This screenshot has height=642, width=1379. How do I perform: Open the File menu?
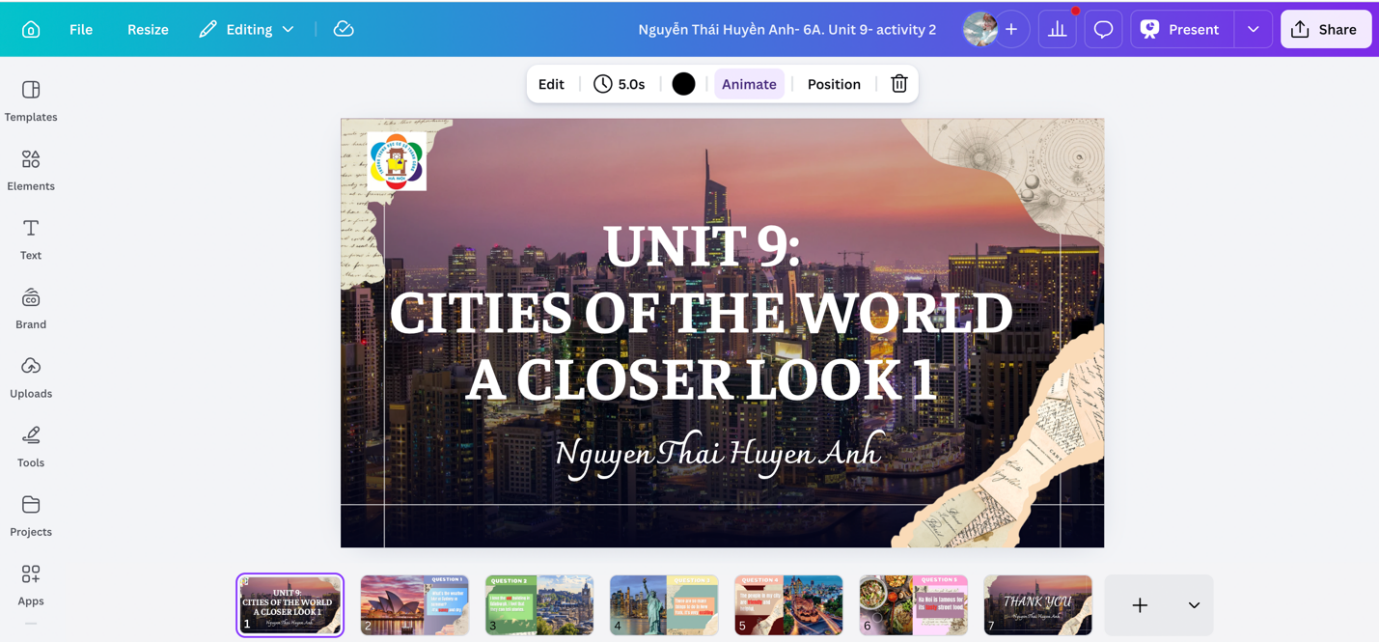[x=81, y=30]
